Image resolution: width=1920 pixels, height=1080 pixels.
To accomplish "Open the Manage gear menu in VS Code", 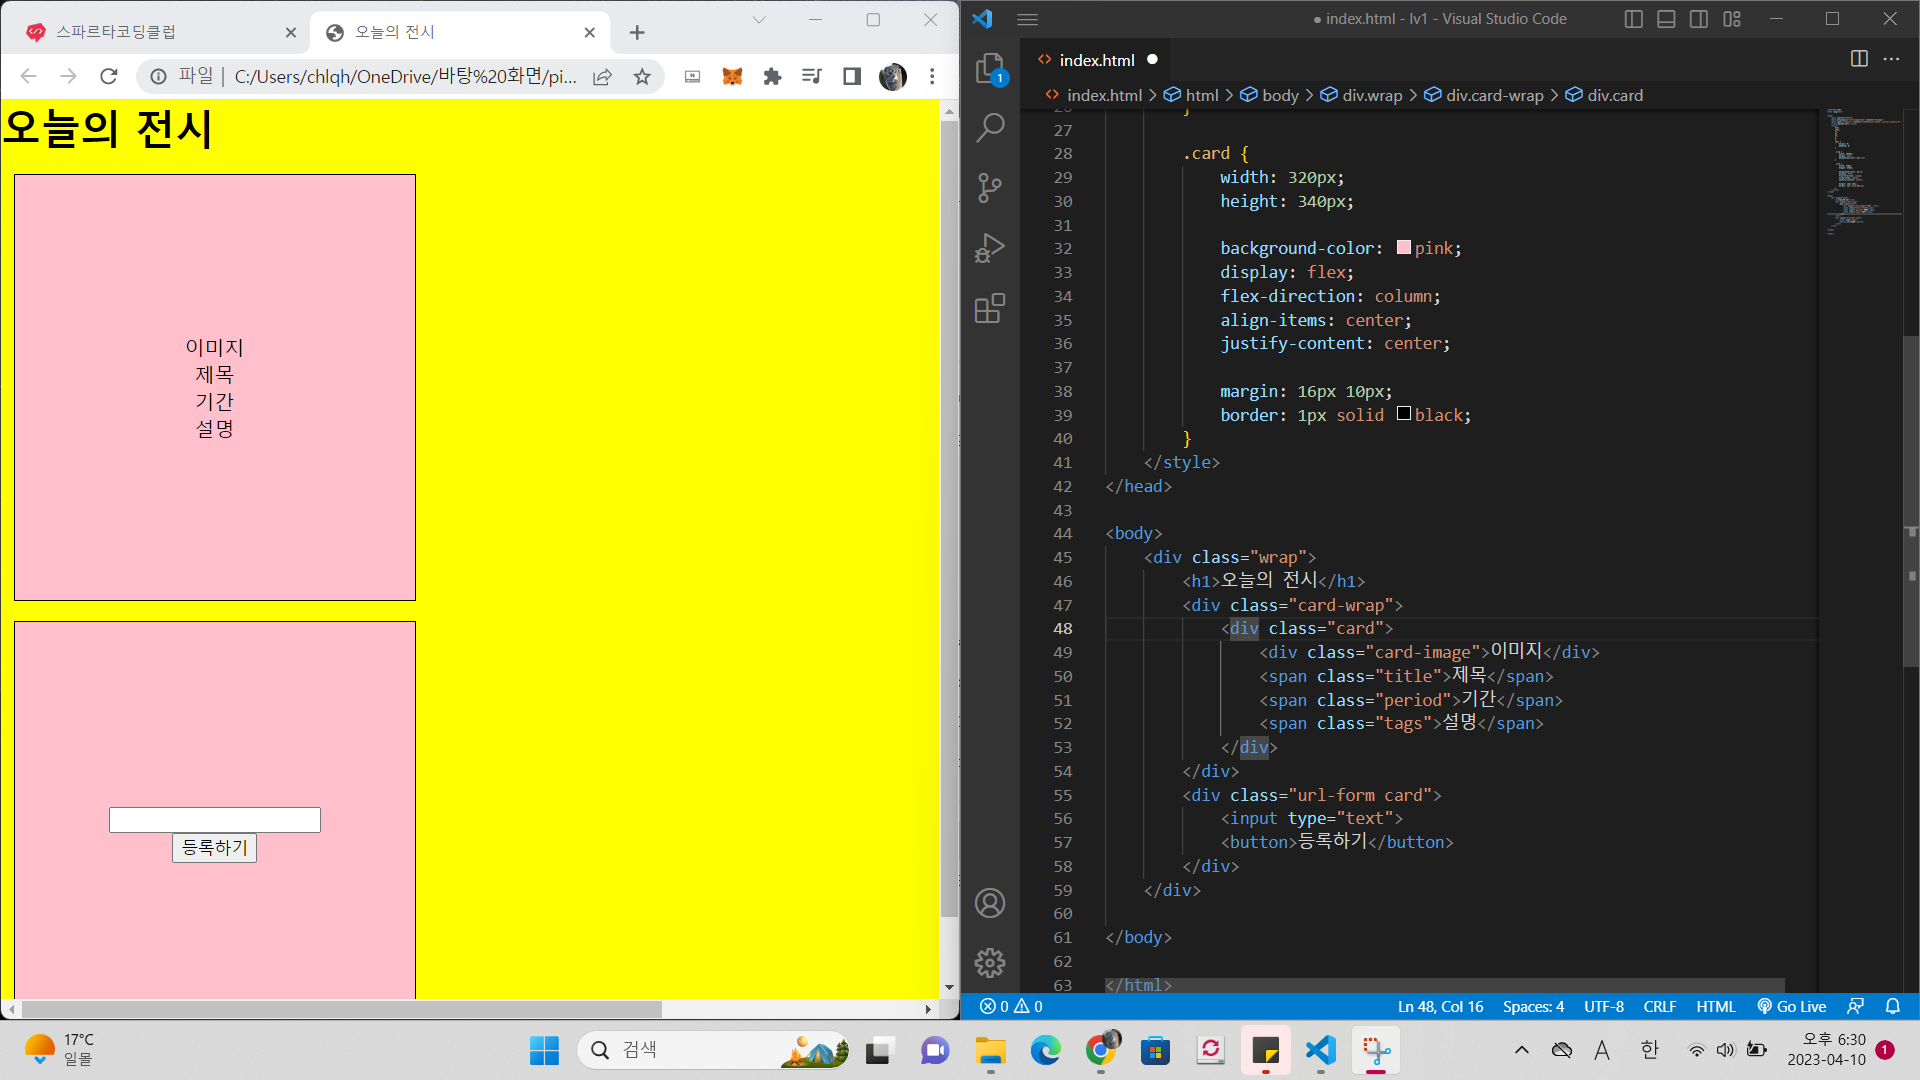I will pyautogui.click(x=990, y=963).
